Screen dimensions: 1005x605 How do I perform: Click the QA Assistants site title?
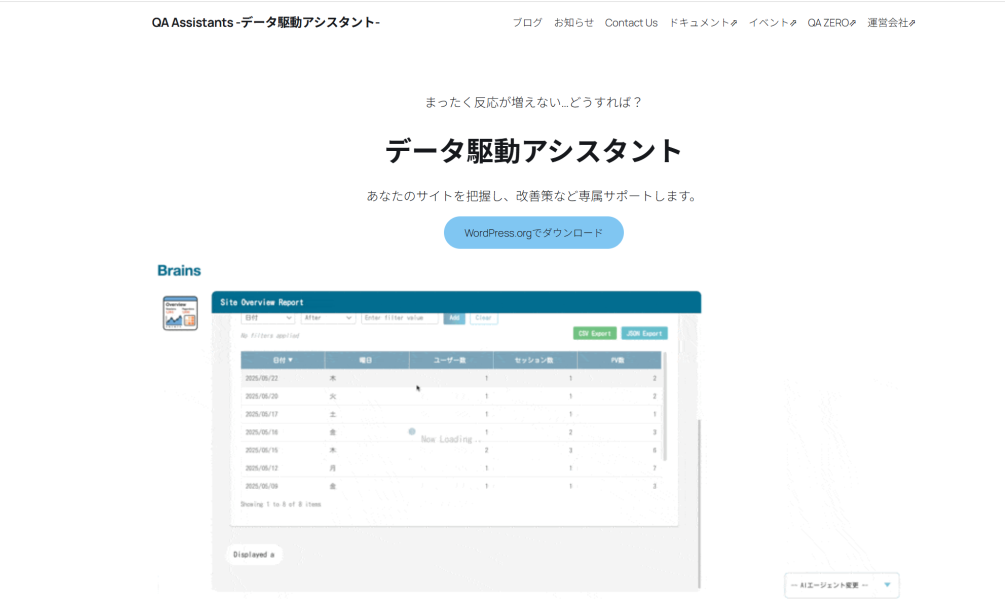tap(265, 22)
